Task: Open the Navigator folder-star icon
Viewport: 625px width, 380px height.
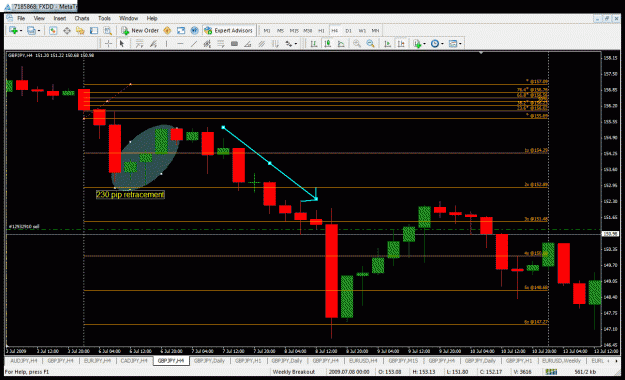Action: (80, 30)
